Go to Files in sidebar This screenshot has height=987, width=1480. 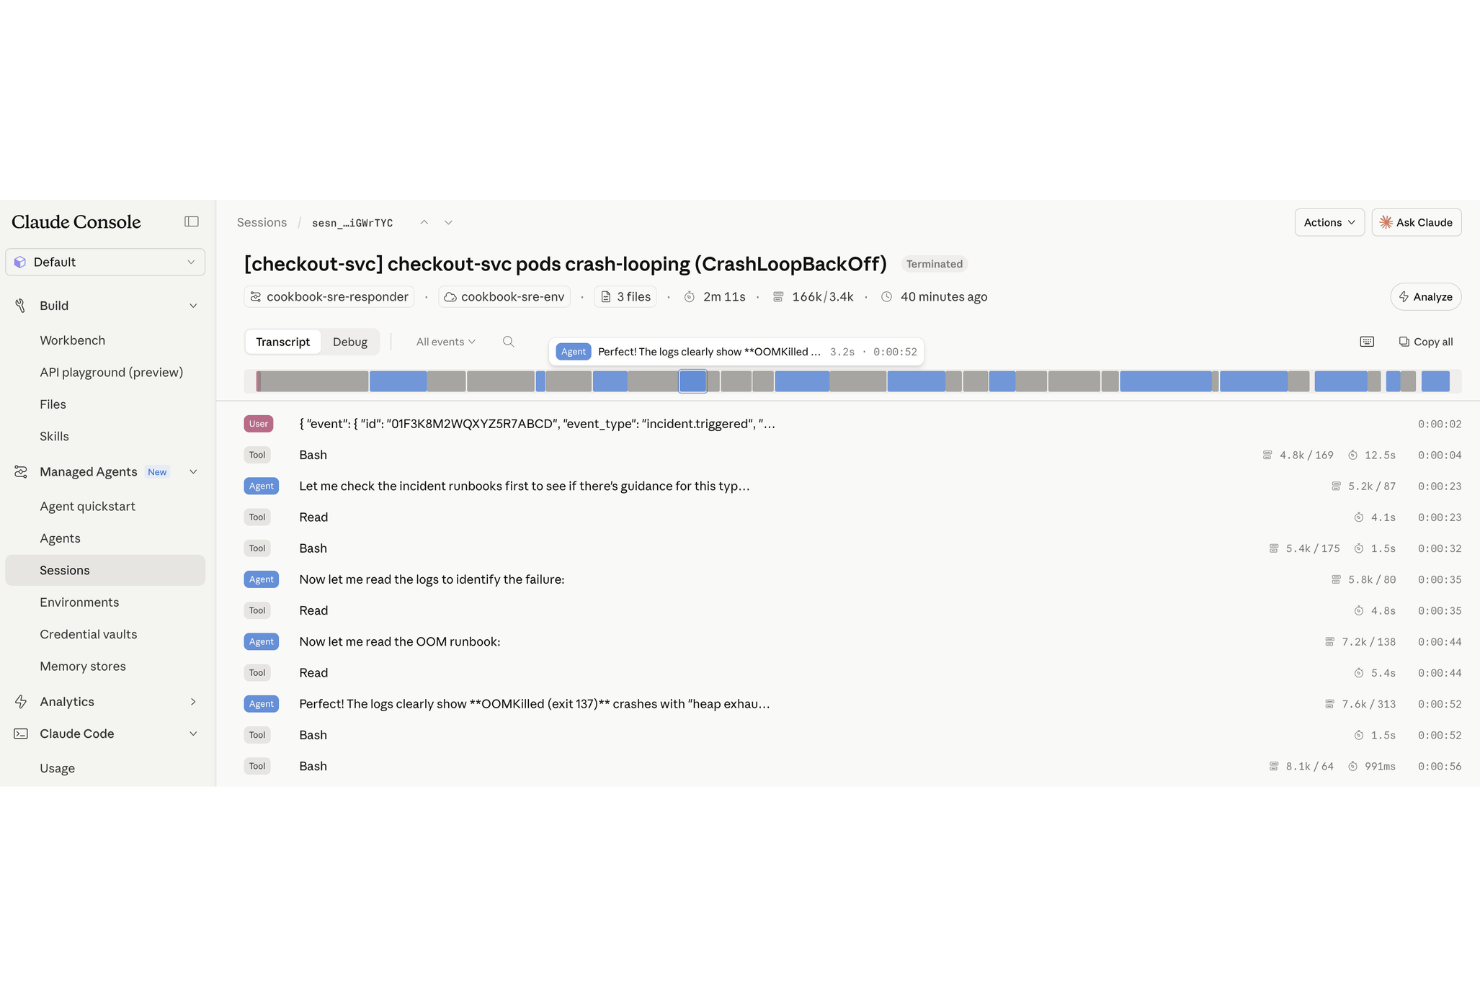coord(53,404)
